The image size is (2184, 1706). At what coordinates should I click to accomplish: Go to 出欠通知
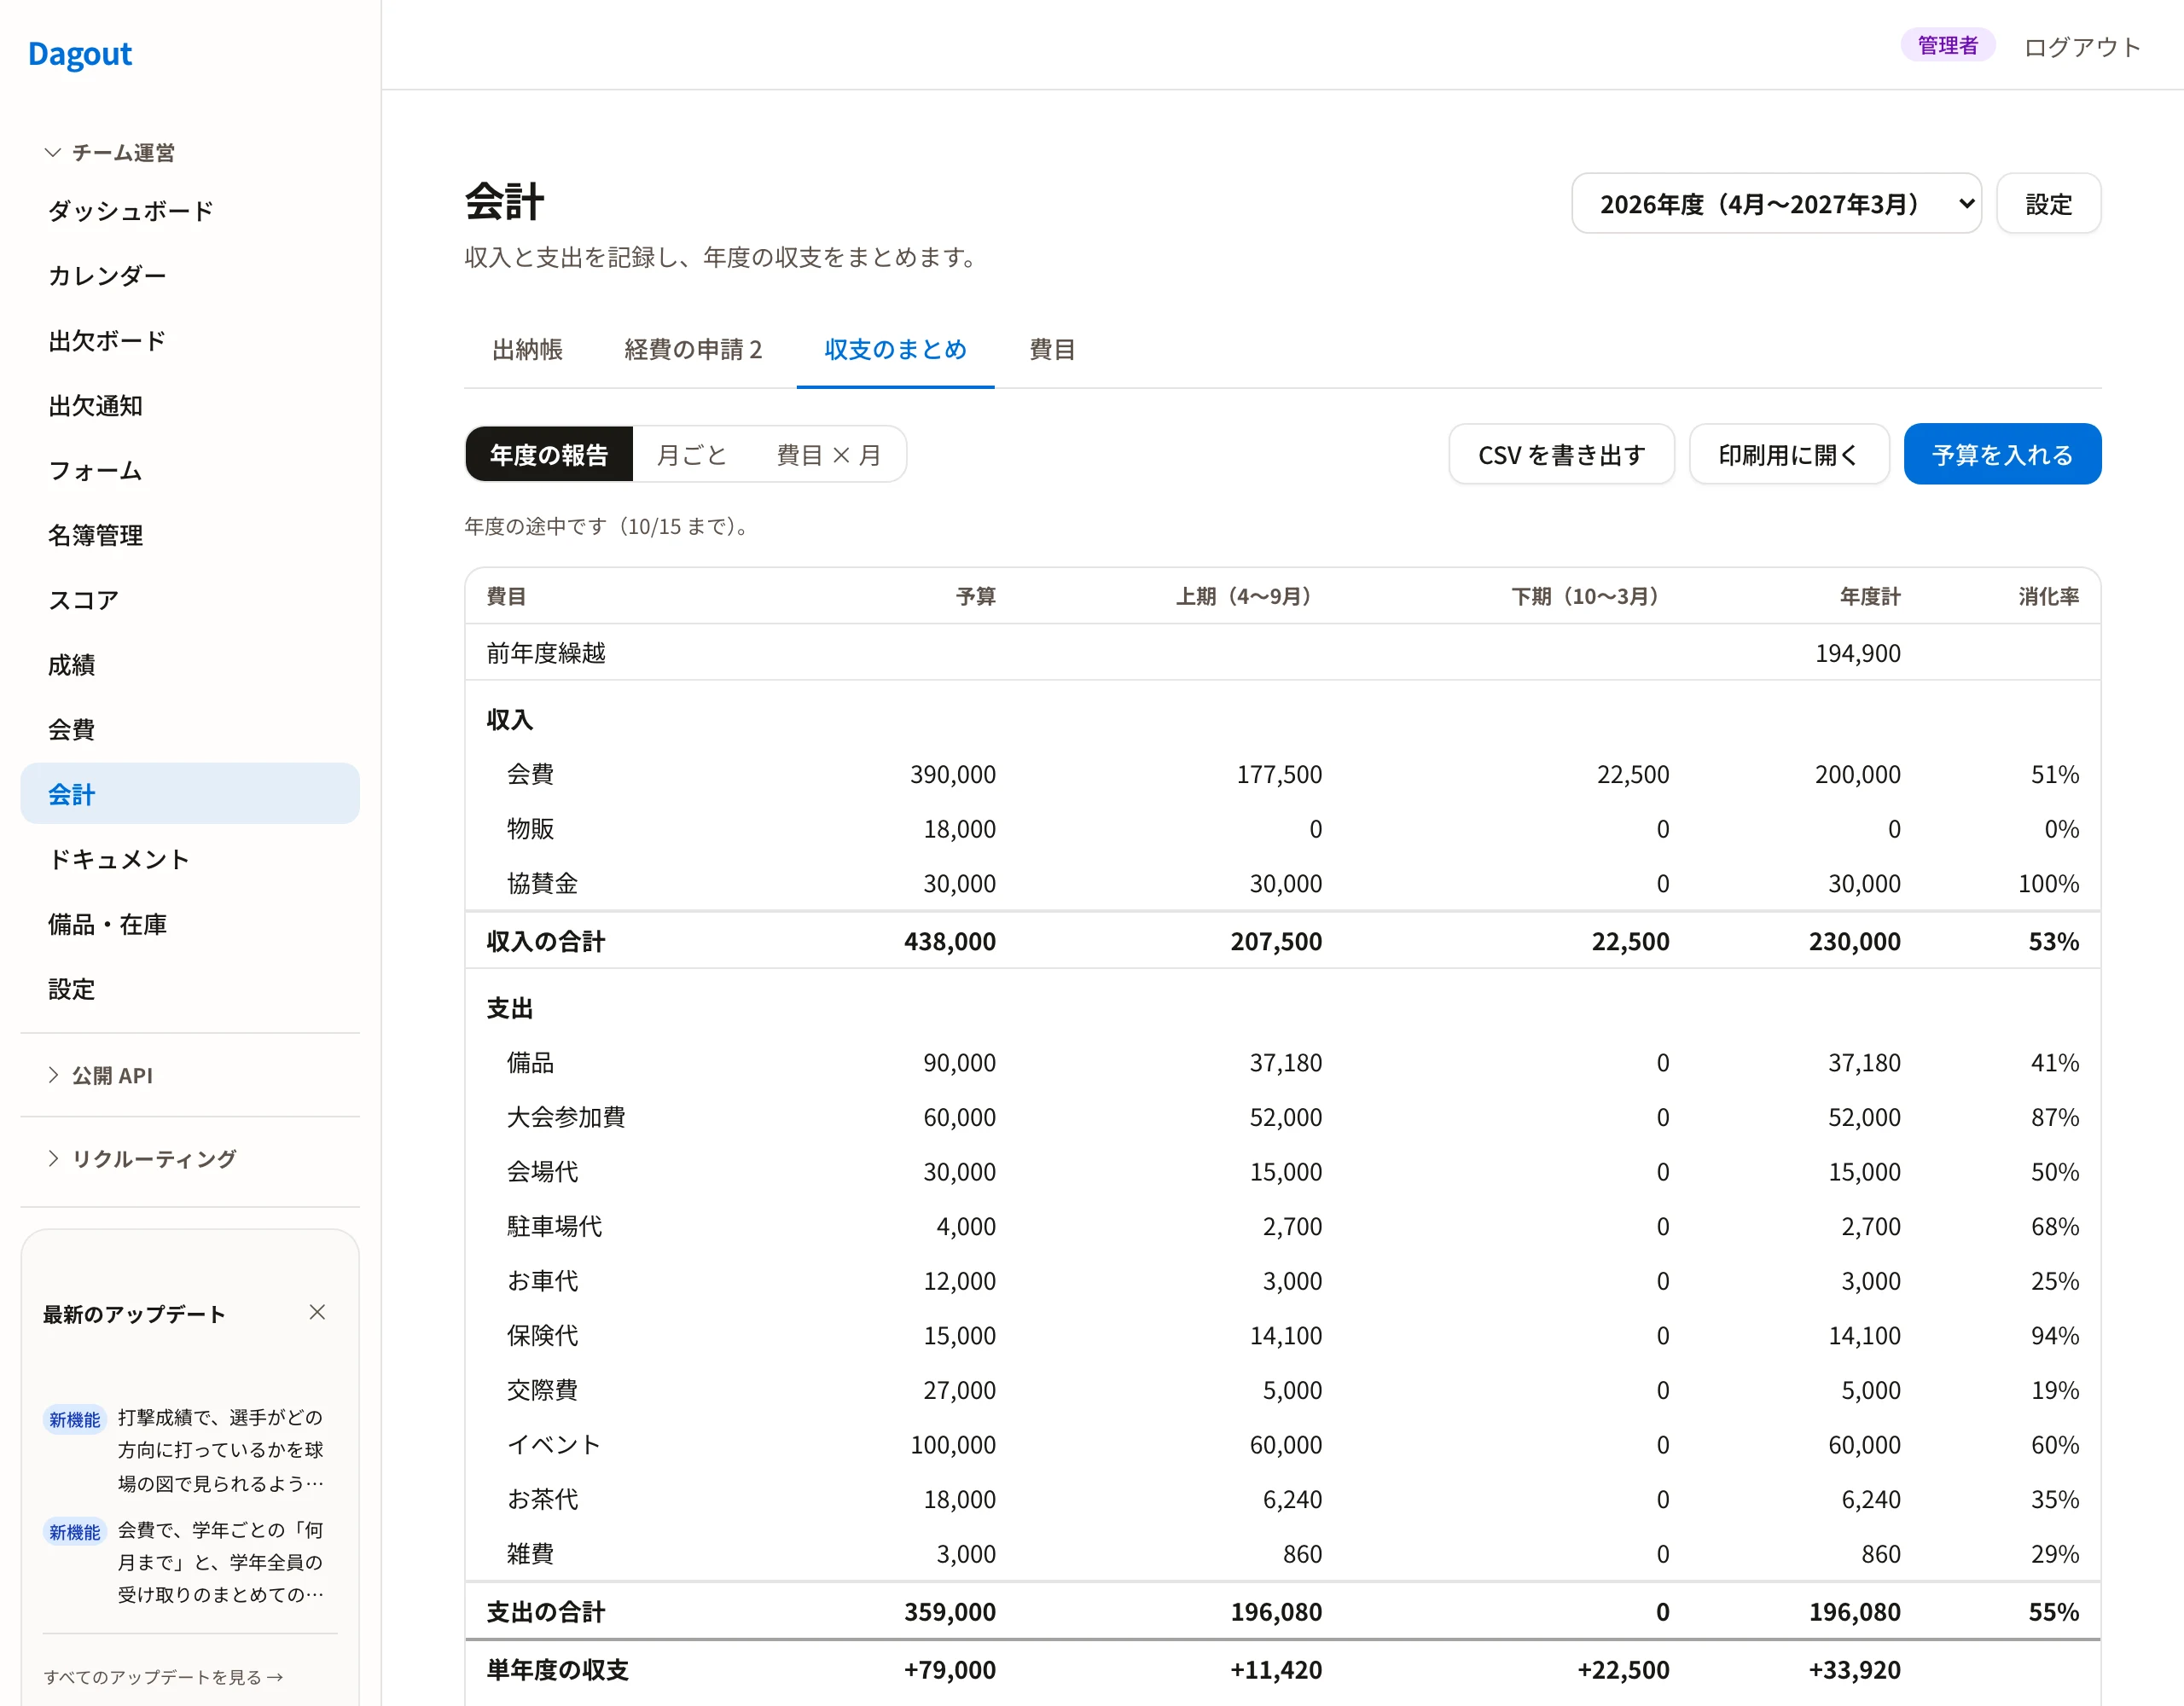pos(190,406)
